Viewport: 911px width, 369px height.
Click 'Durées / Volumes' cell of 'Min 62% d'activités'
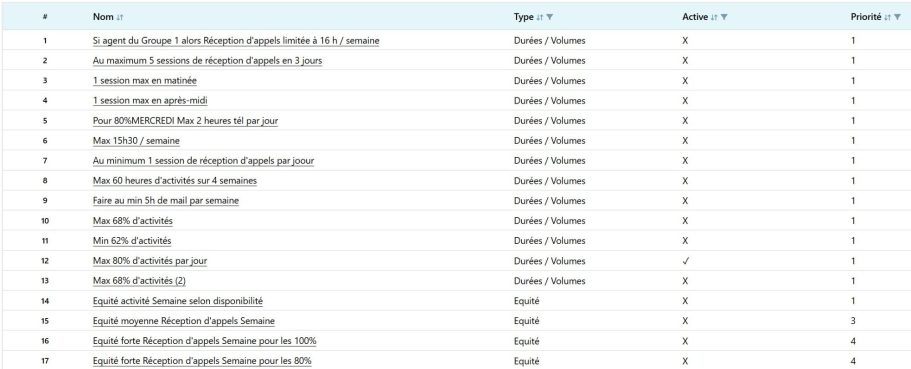(x=550, y=241)
